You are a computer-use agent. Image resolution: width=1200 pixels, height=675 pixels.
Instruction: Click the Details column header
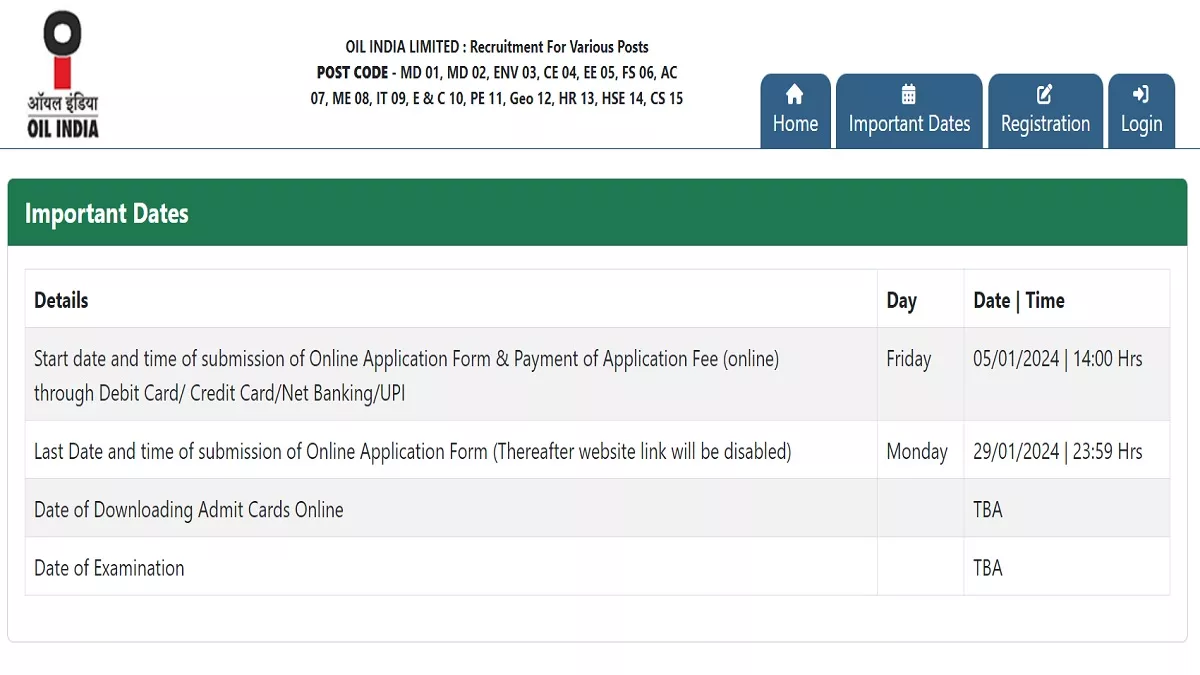(61, 300)
